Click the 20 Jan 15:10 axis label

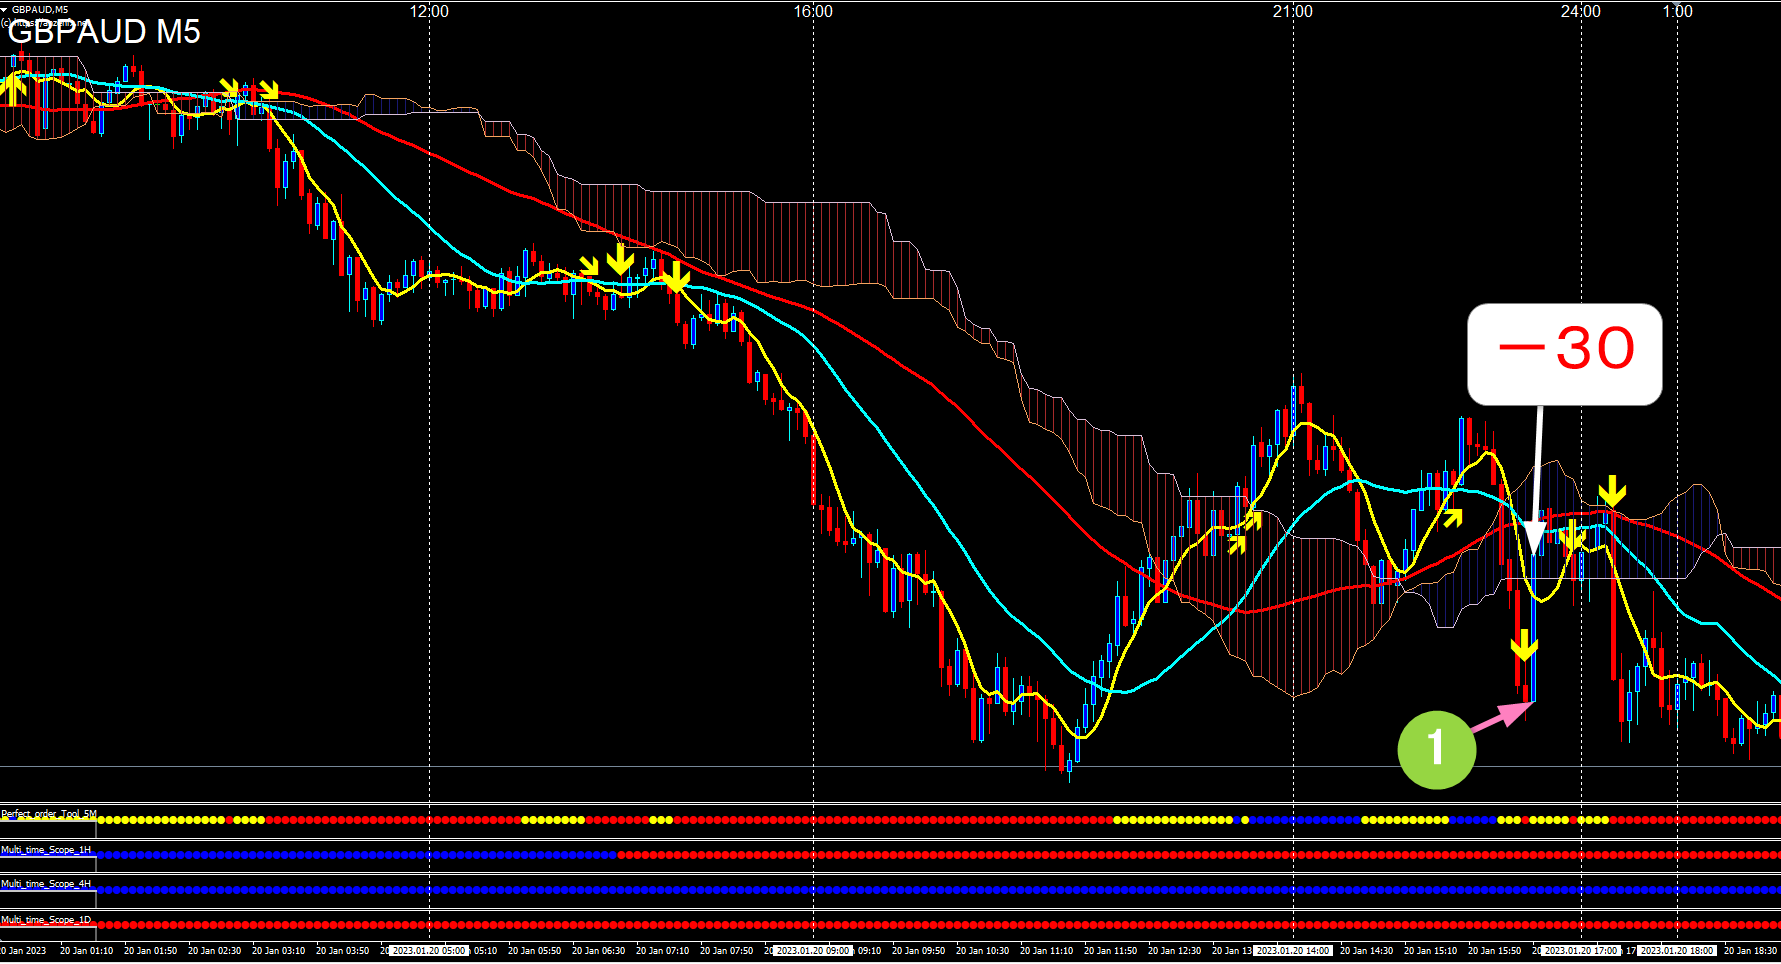click(x=1430, y=951)
